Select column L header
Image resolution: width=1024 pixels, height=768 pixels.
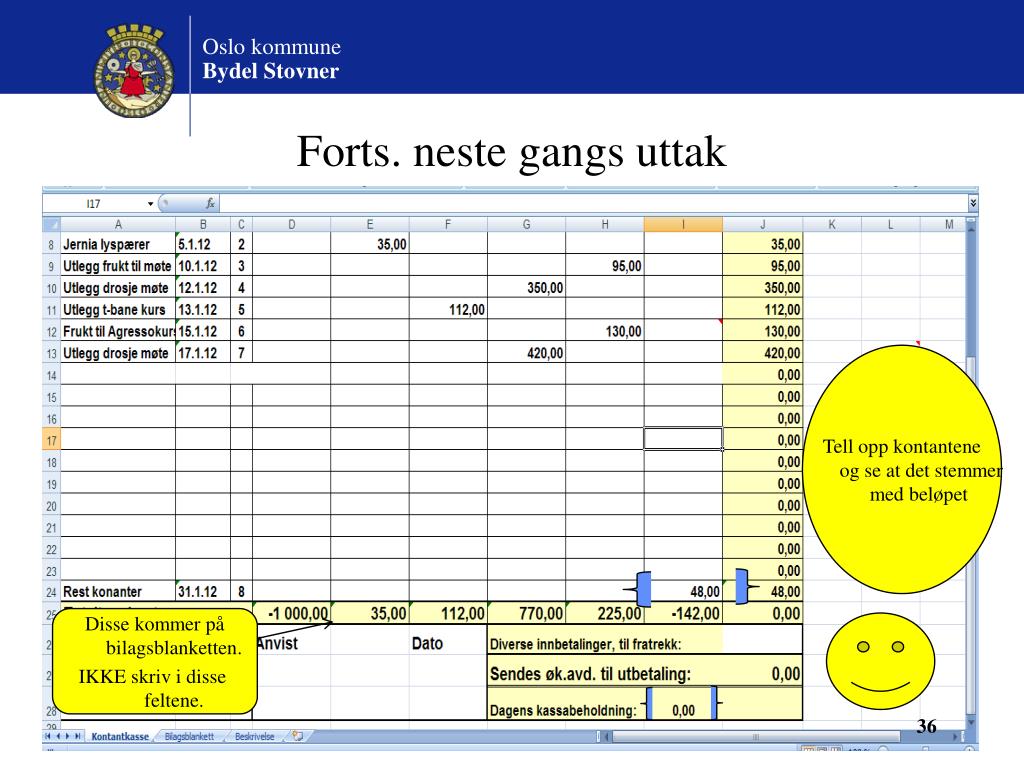[x=891, y=225]
